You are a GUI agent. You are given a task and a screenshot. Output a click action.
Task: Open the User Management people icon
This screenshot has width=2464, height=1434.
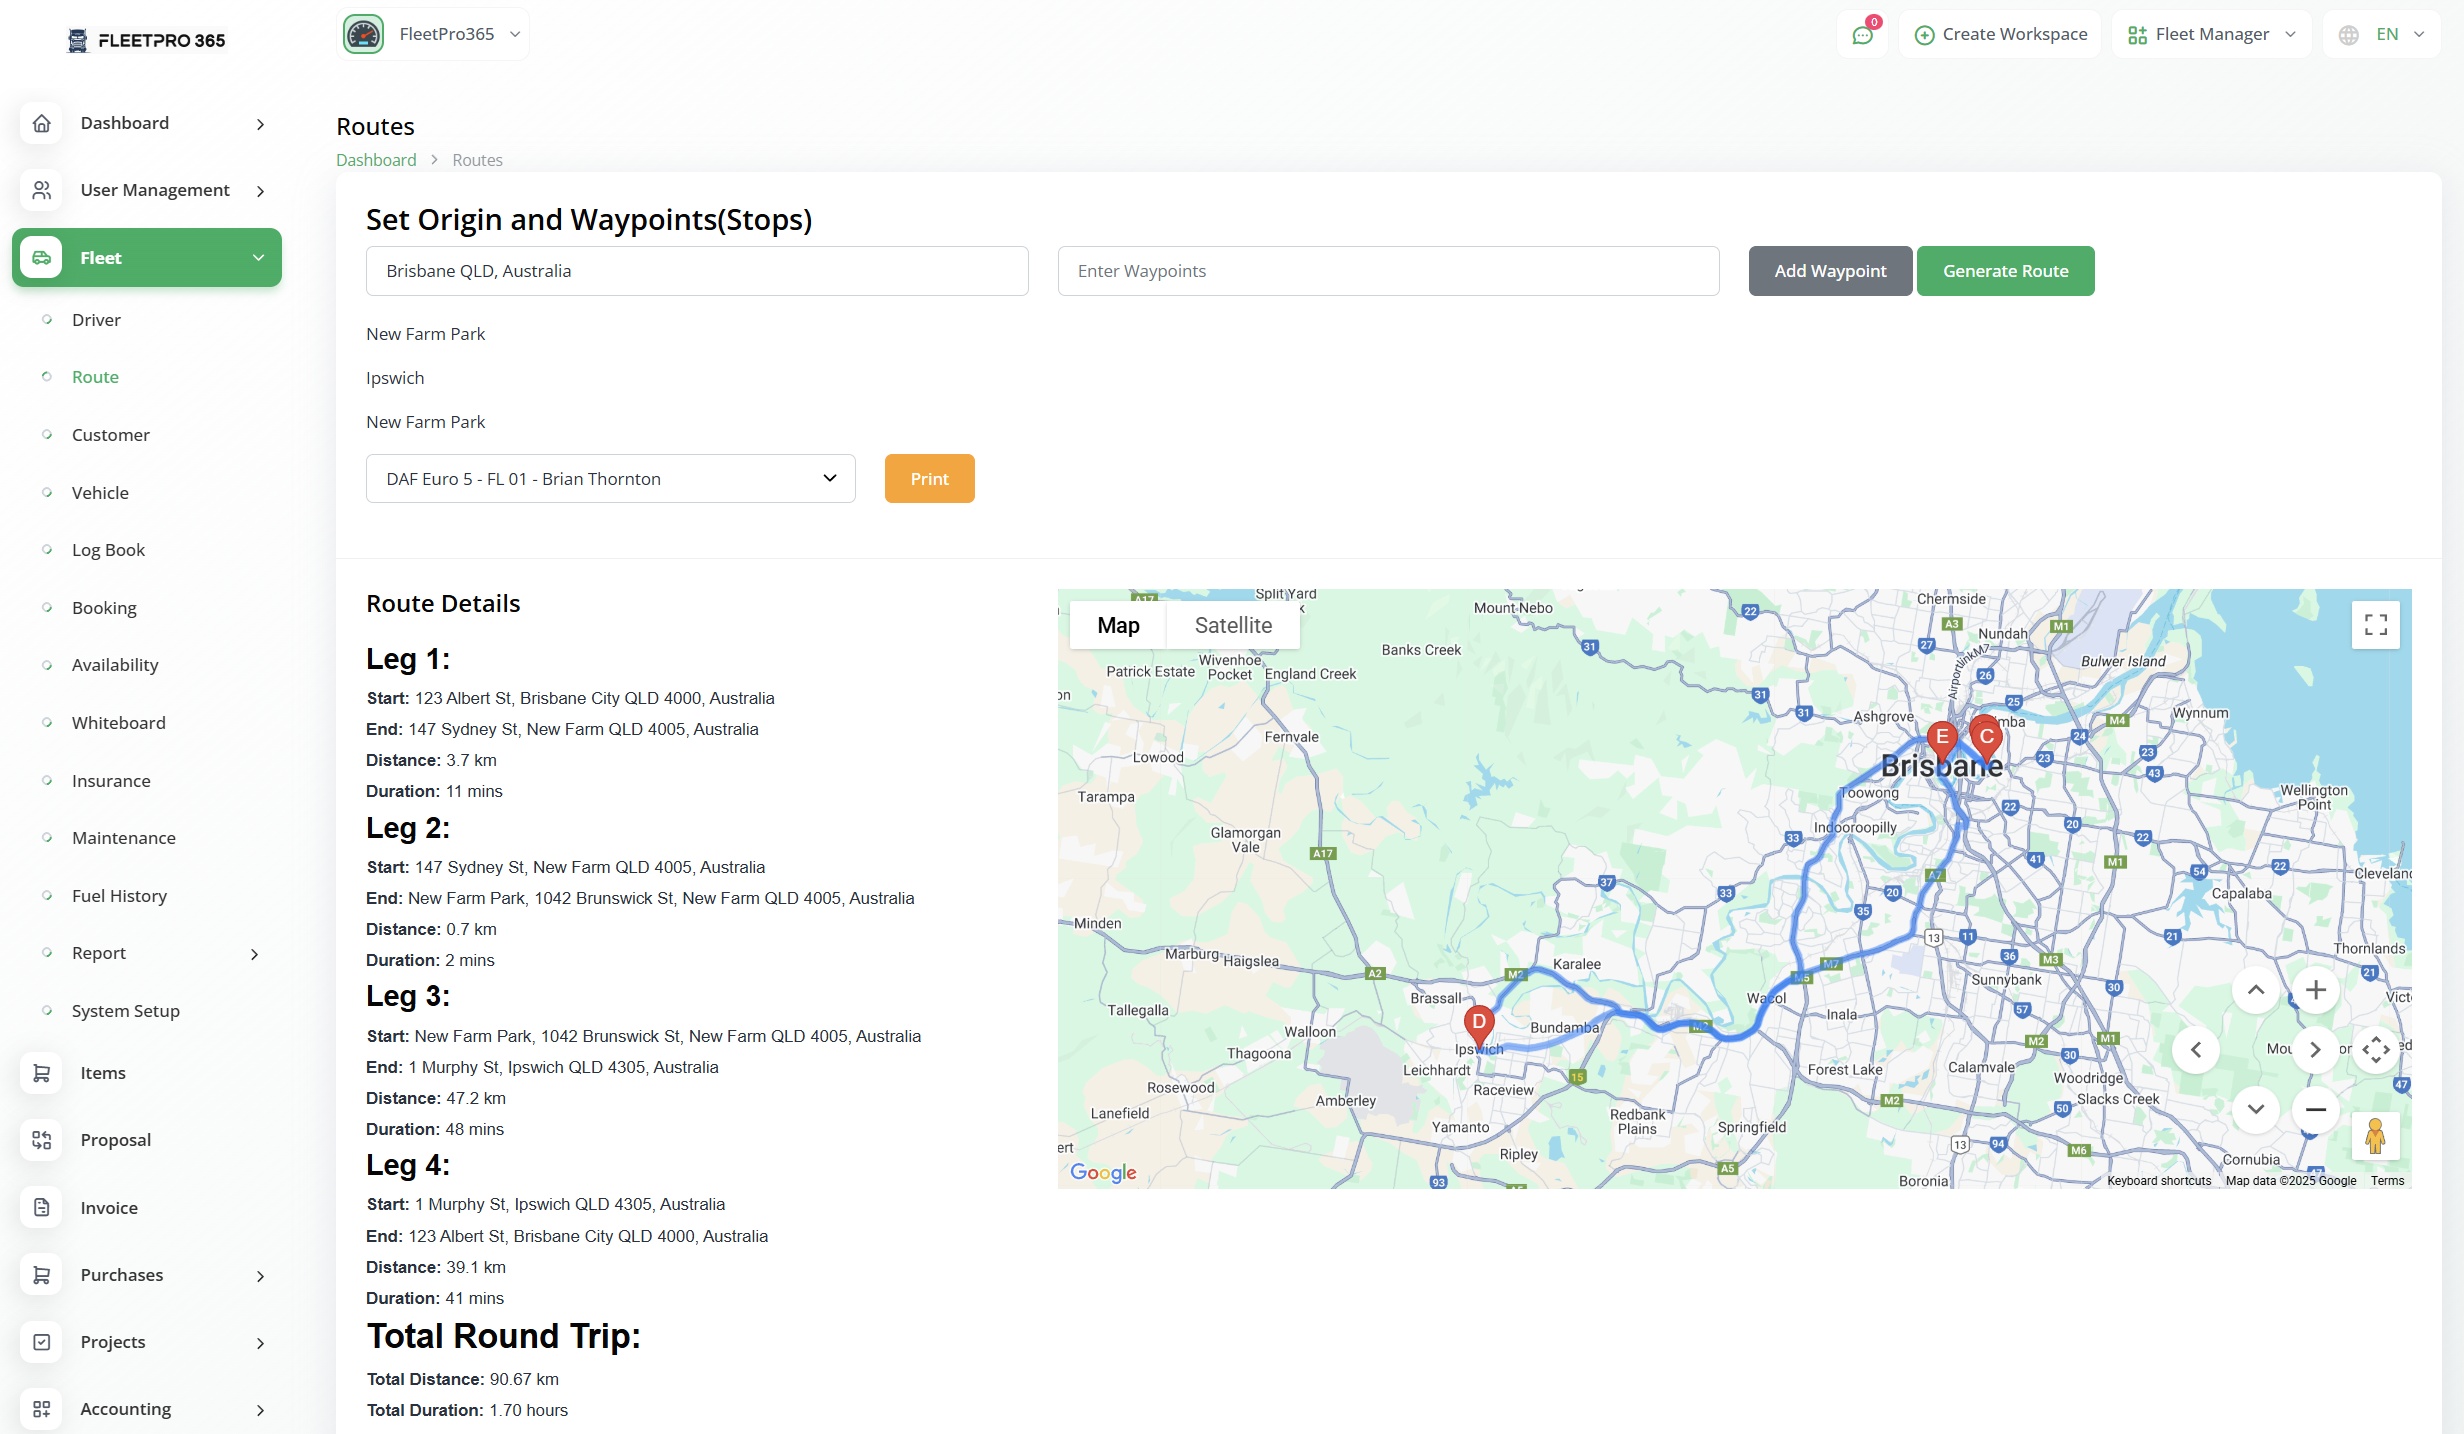tap(41, 190)
